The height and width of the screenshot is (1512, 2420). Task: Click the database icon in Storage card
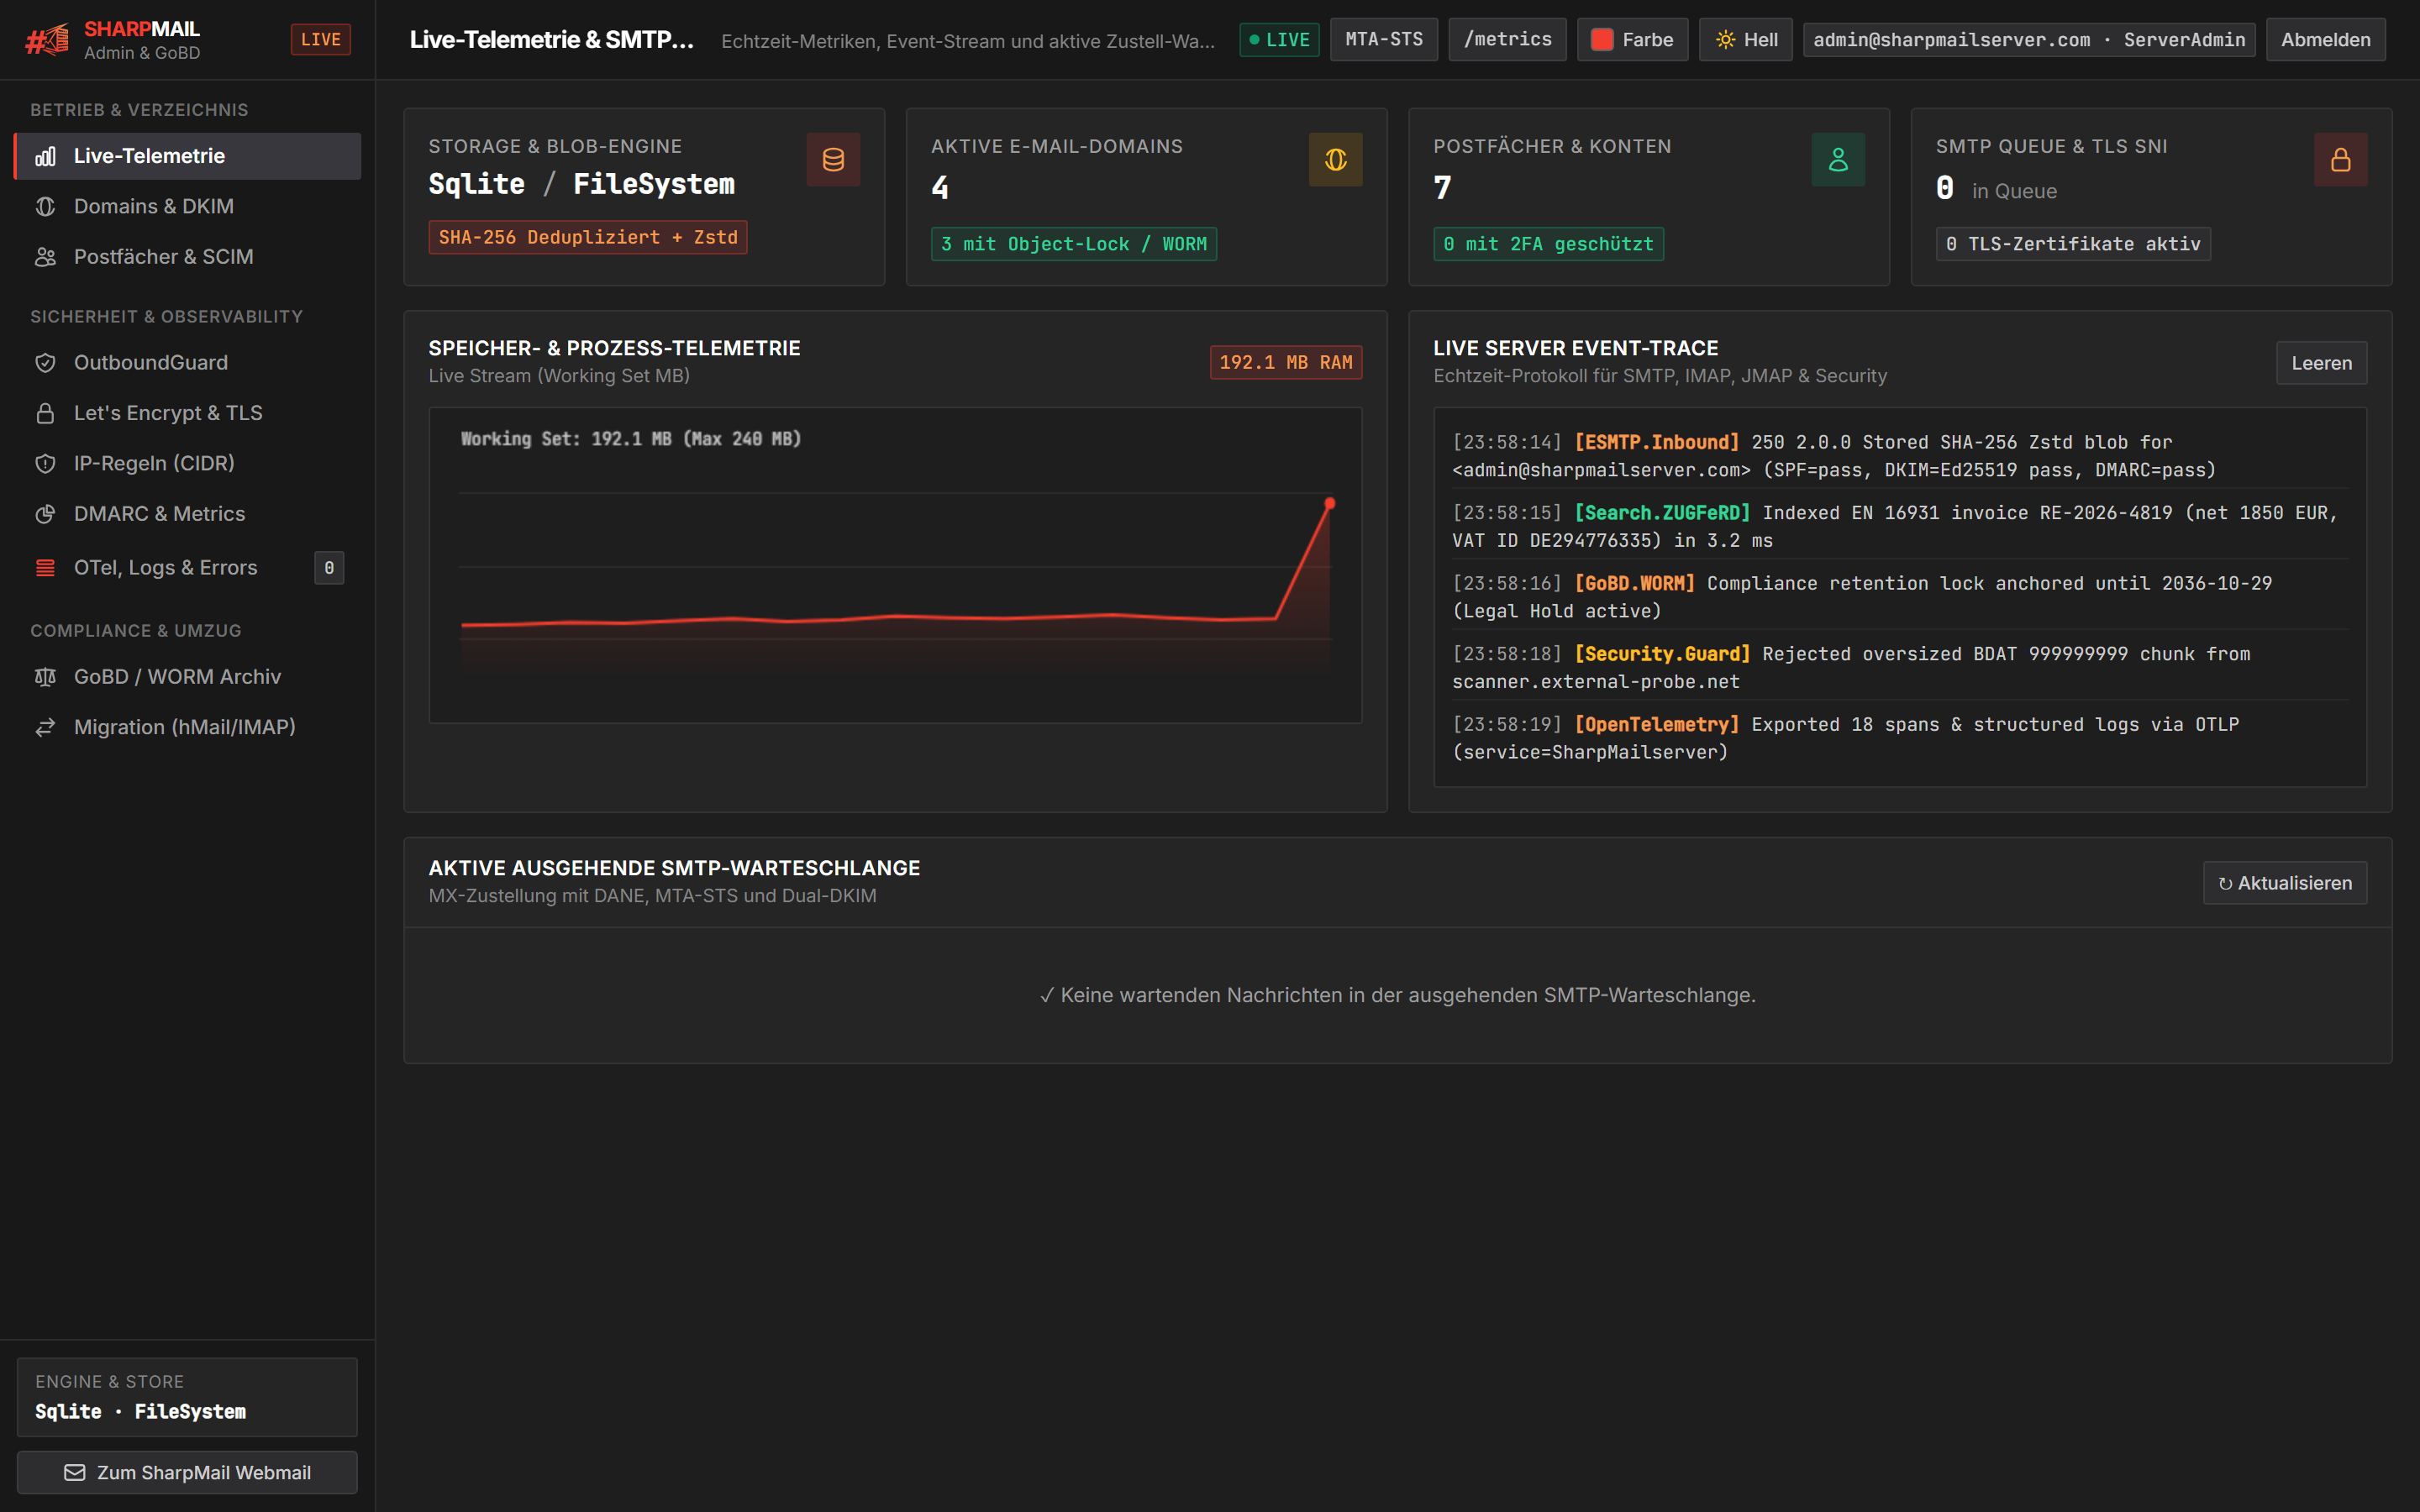833,160
